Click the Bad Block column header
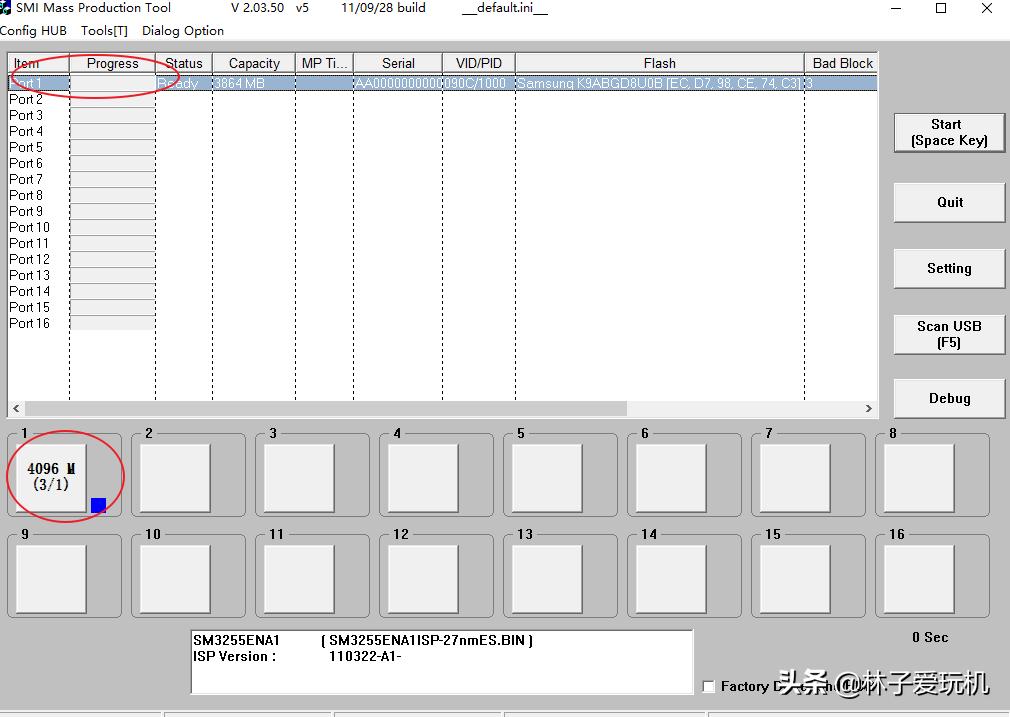The image size is (1010, 717). click(x=841, y=63)
